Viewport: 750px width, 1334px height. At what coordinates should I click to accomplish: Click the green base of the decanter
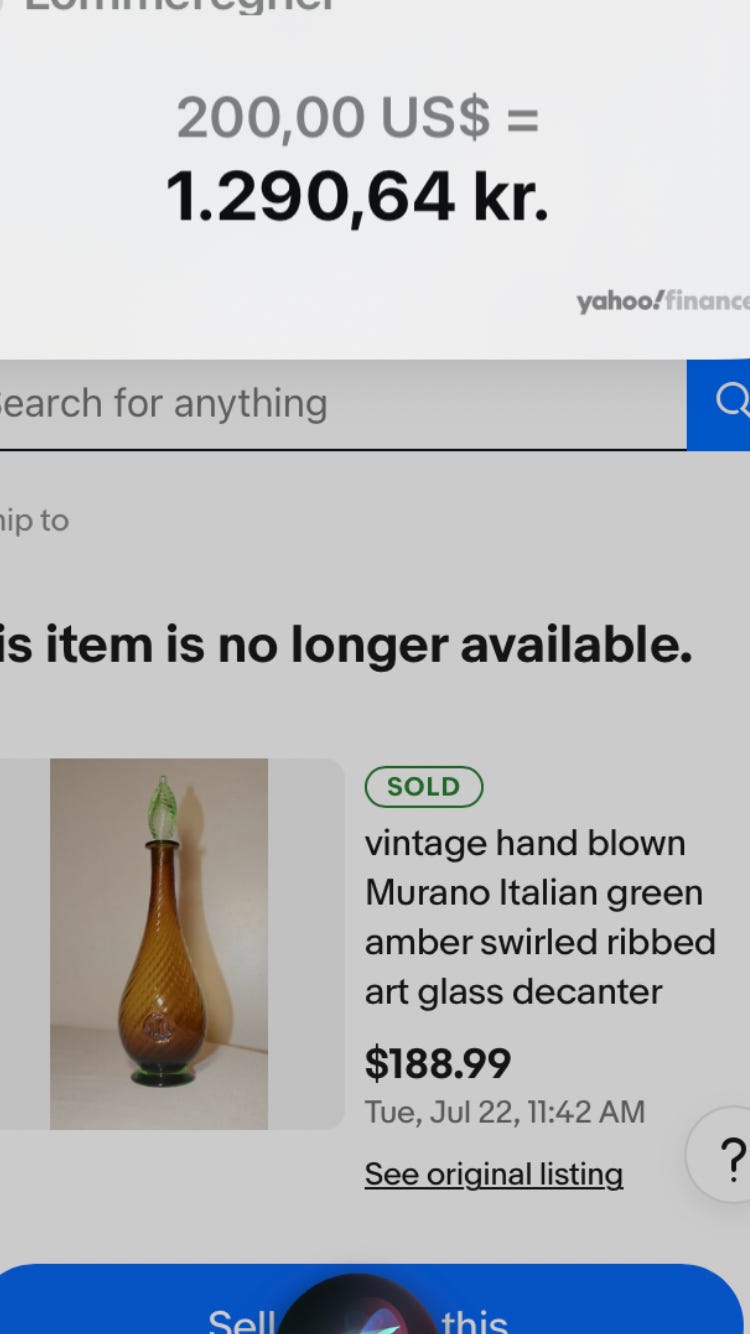coord(158,1077)
